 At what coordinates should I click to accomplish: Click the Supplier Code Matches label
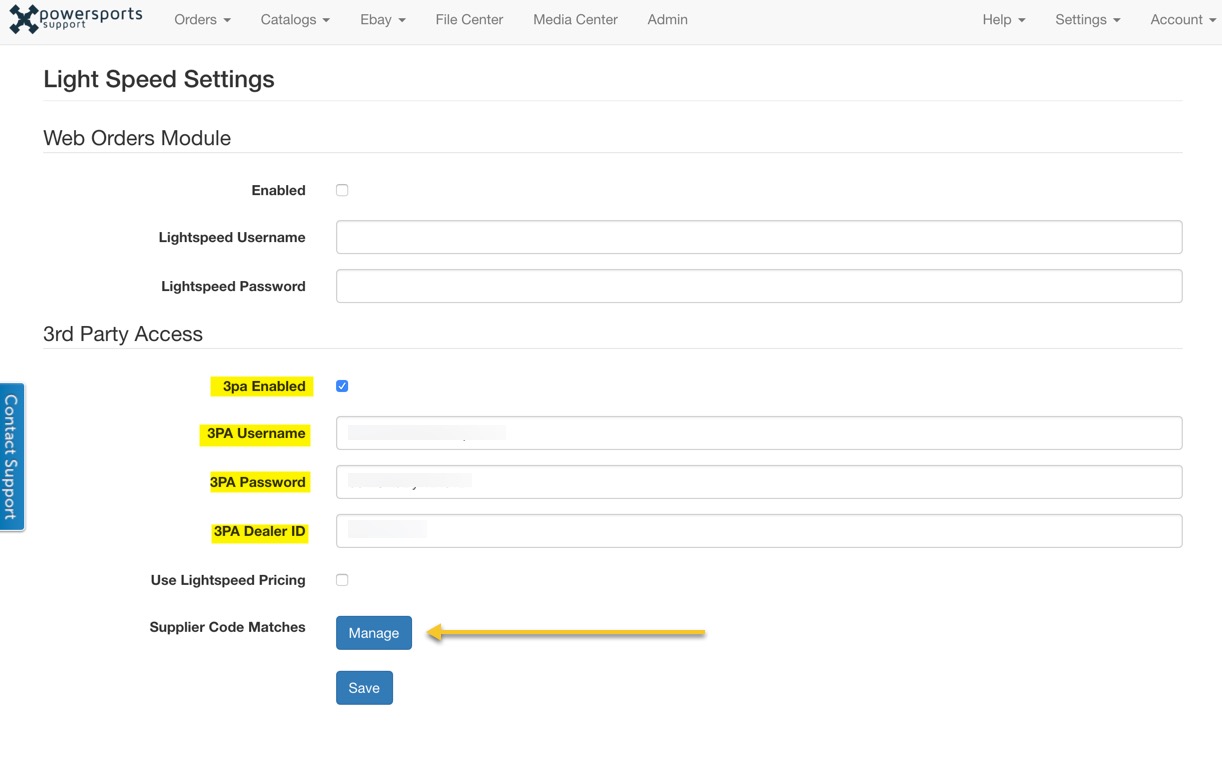(x=227, y=627)
